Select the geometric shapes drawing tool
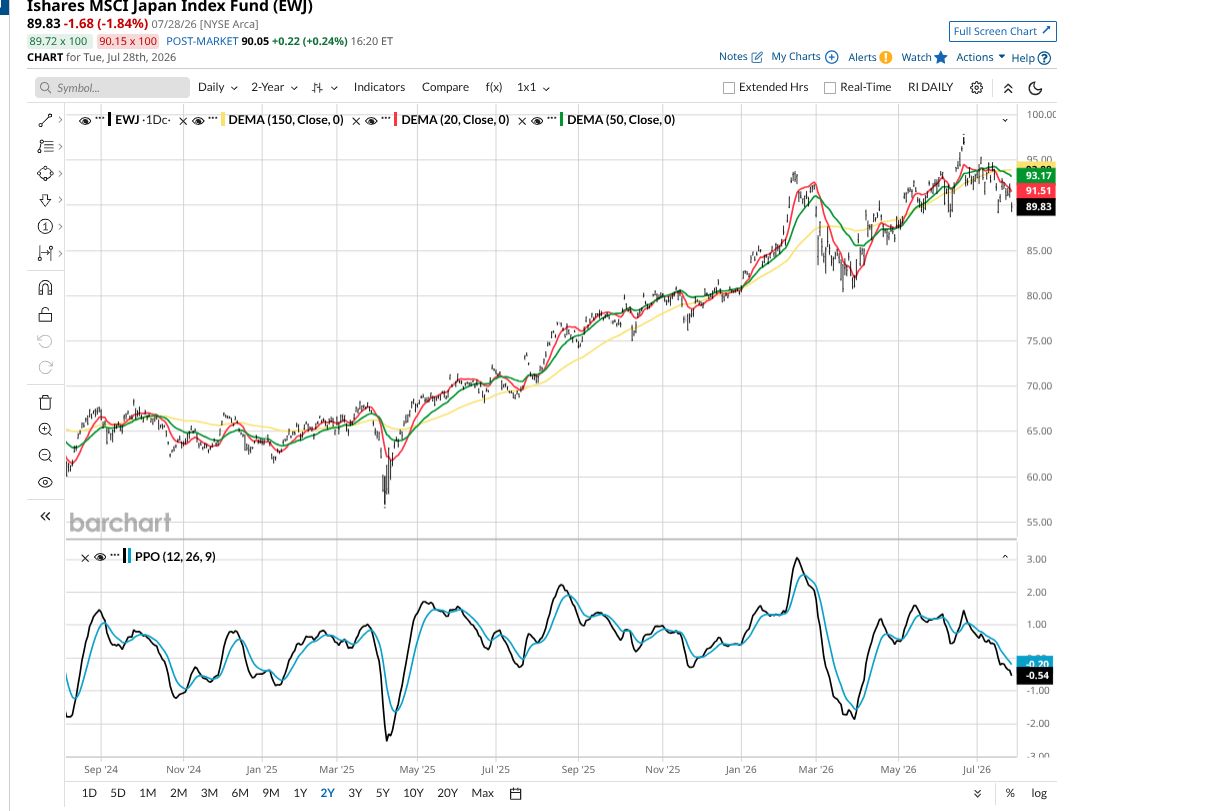Viewport: 1209px width, 811px height. 45,174
